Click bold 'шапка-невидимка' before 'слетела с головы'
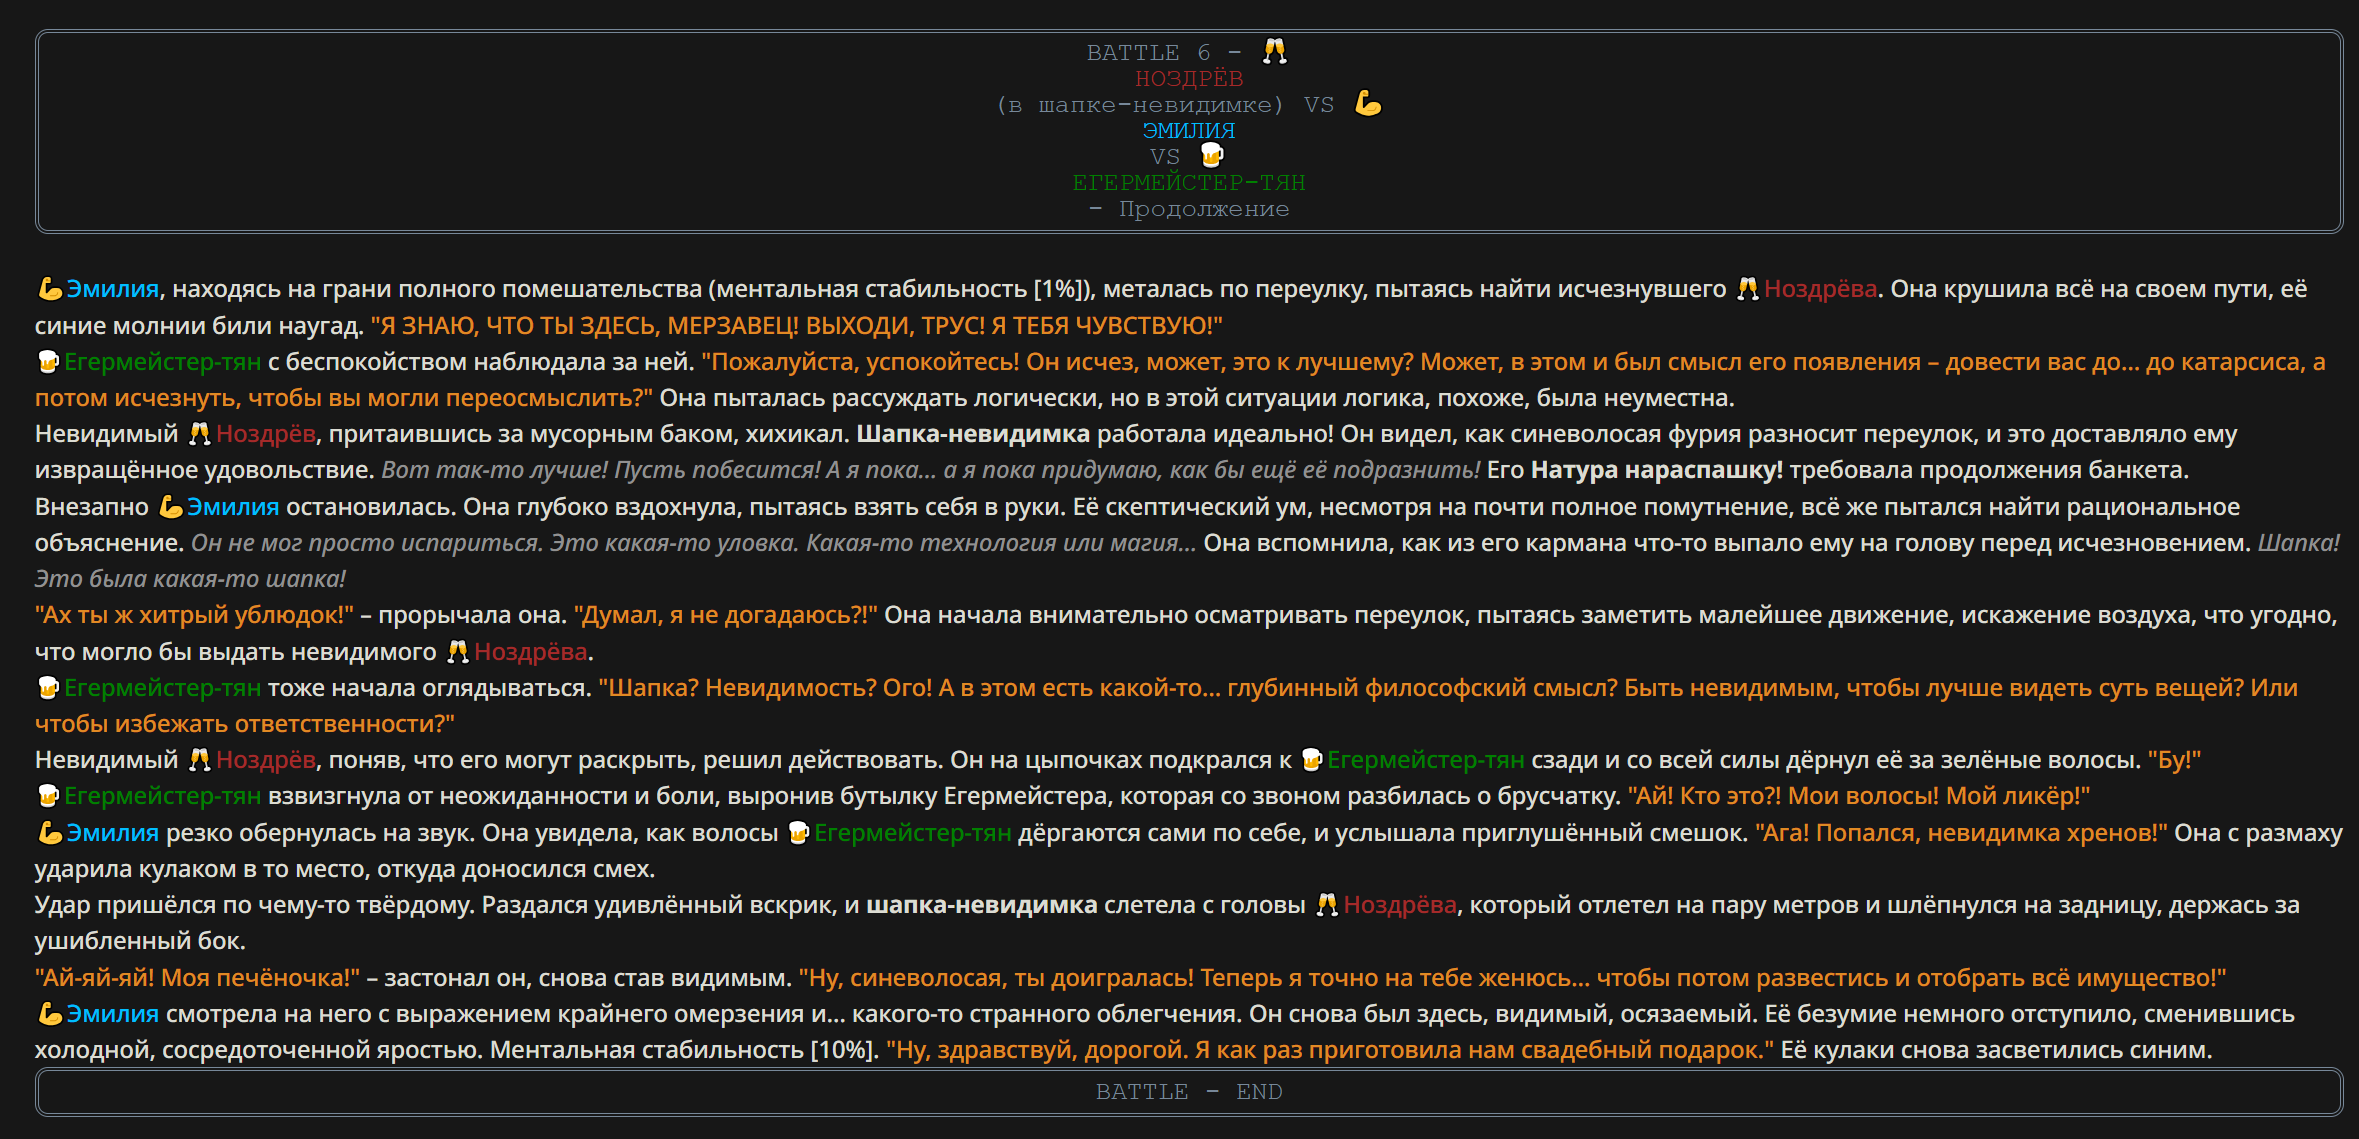Image resolution: width=2359 pixels, height=1139 pixels. coord(982,905)
